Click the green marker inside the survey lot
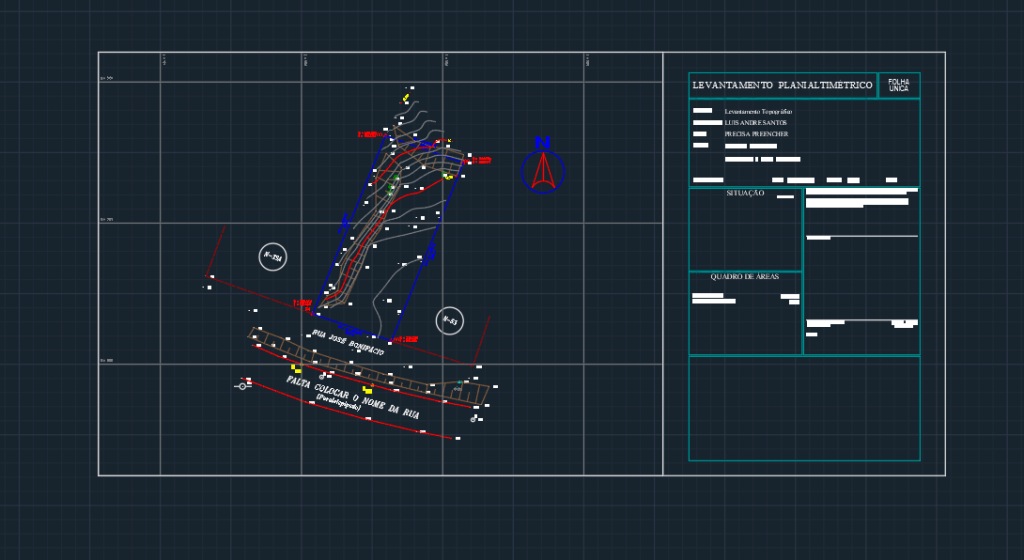The image size is (1024, 560). 395,179
